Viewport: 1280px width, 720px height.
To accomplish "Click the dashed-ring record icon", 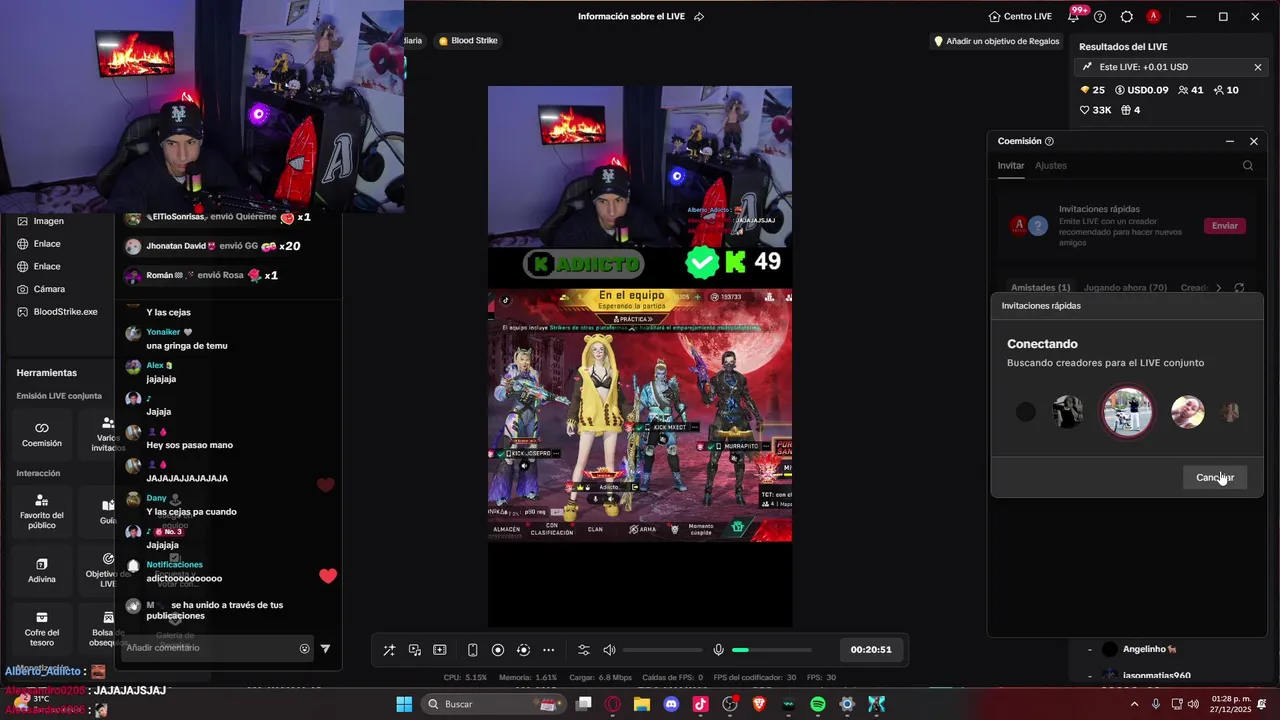I will [x=523, y=650].
